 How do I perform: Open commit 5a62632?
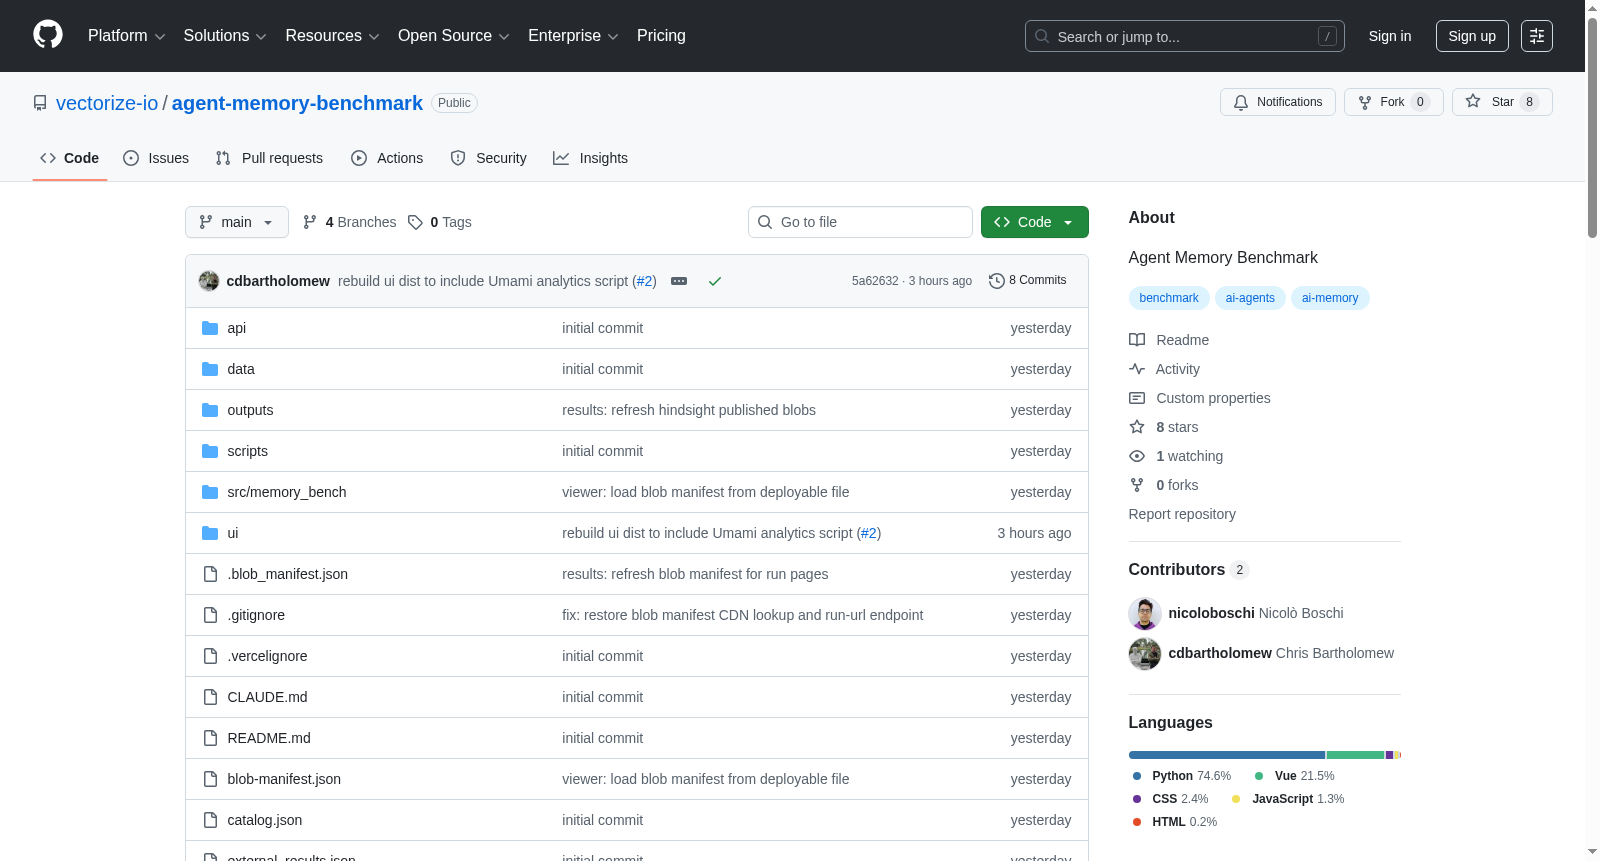(875, 281)
